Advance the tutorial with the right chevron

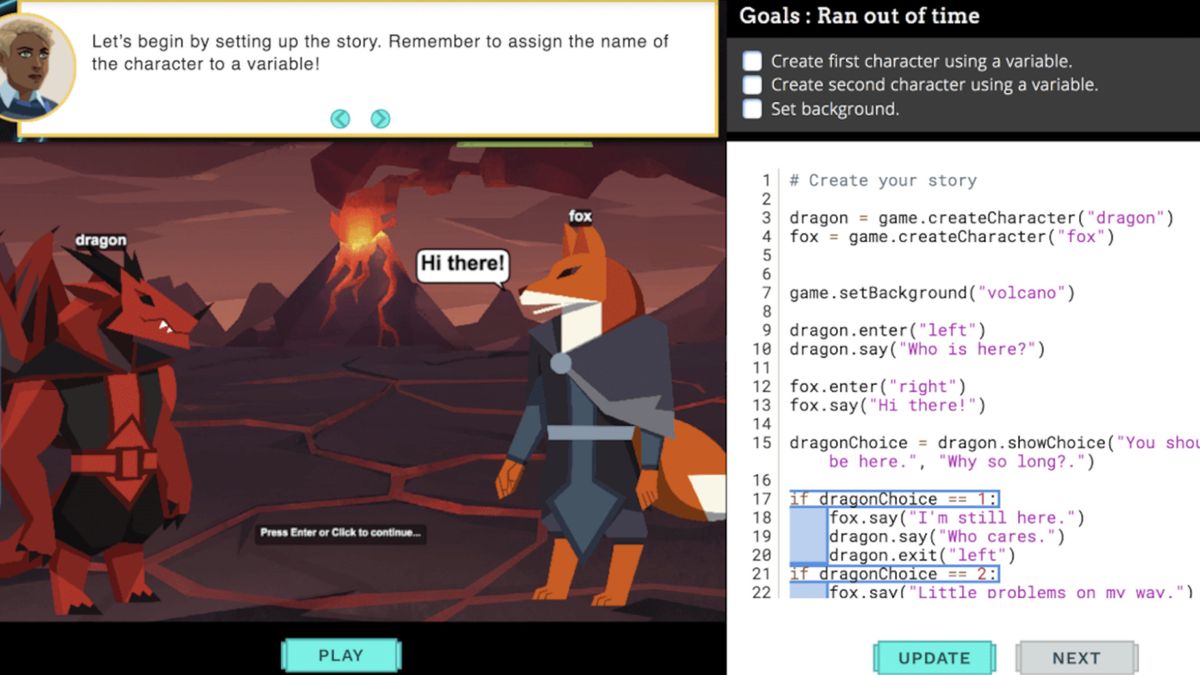[x=379, y=118]
